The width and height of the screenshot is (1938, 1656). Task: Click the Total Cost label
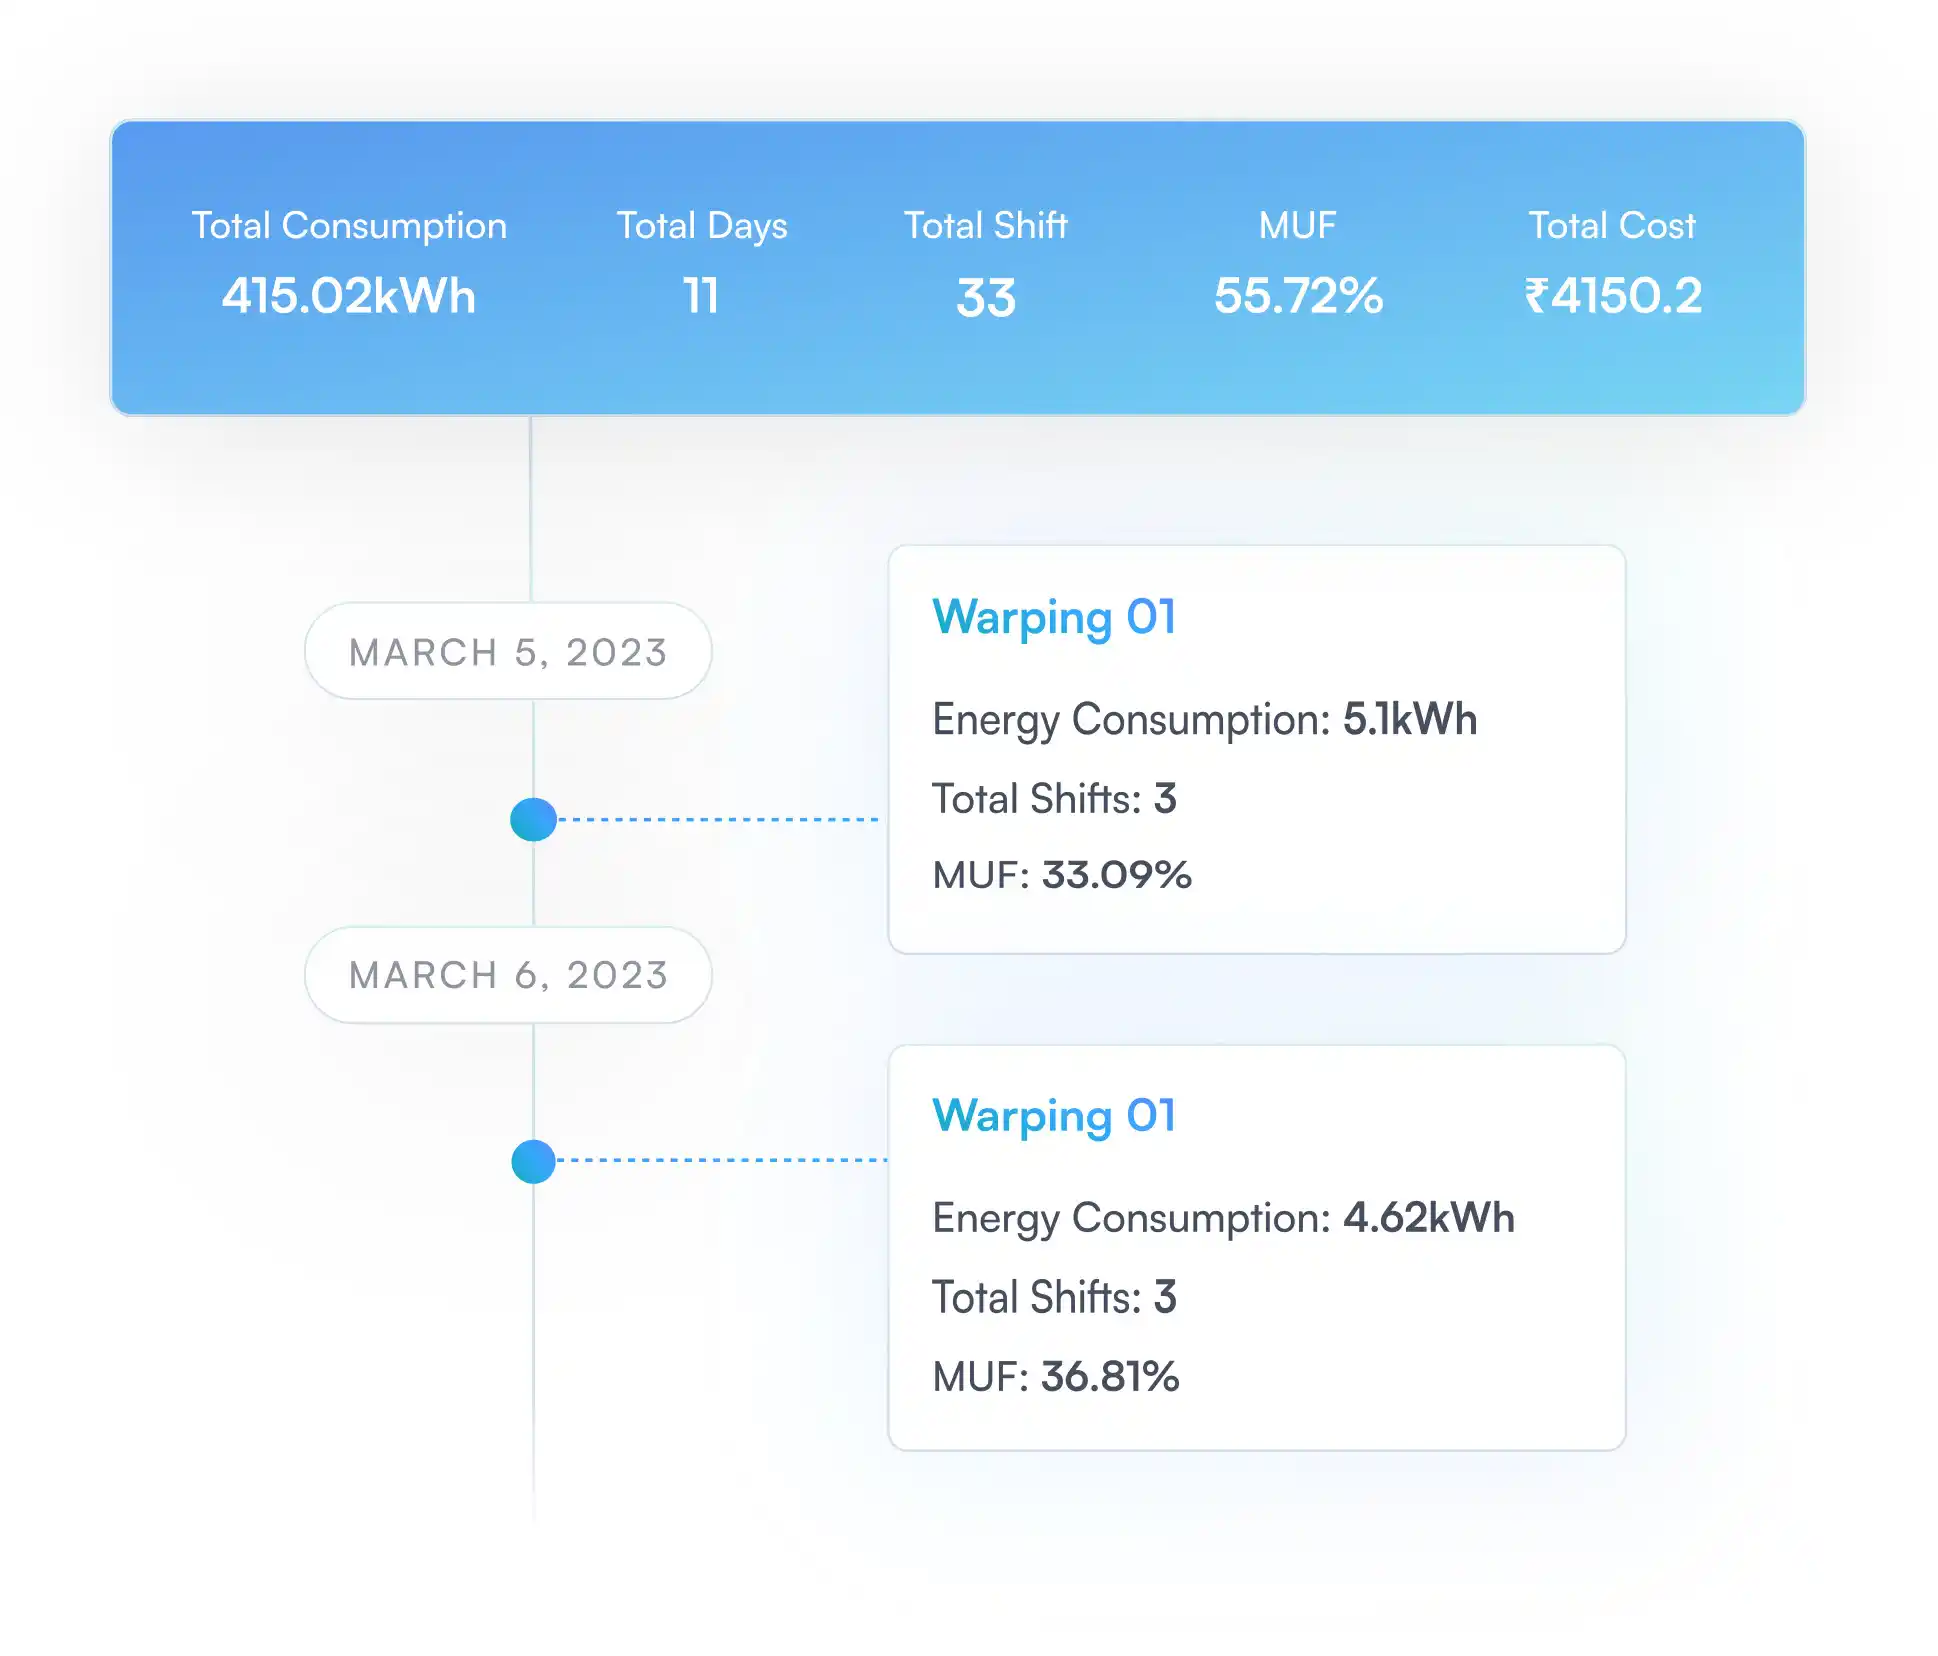click(1612, 226)
